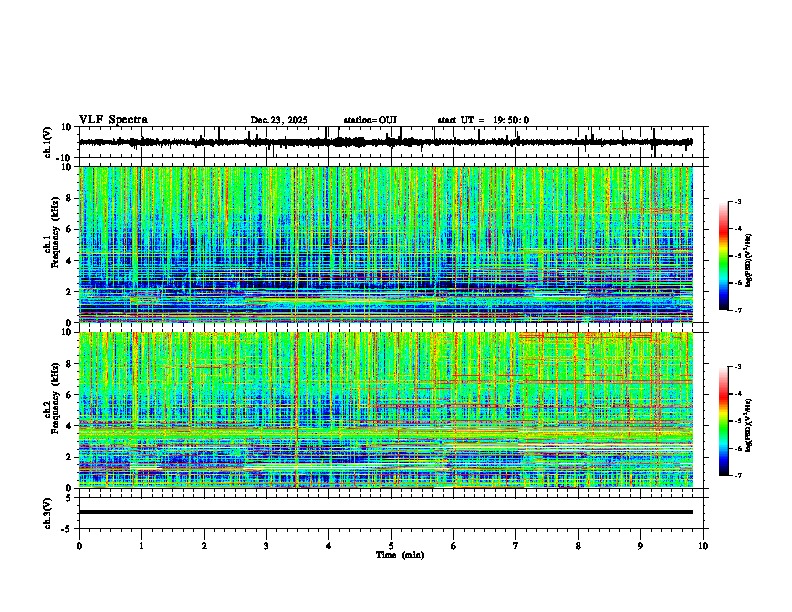Click the ch.1 spectrogram color scale bar
The image size is (792, 612).
(724, 255)
